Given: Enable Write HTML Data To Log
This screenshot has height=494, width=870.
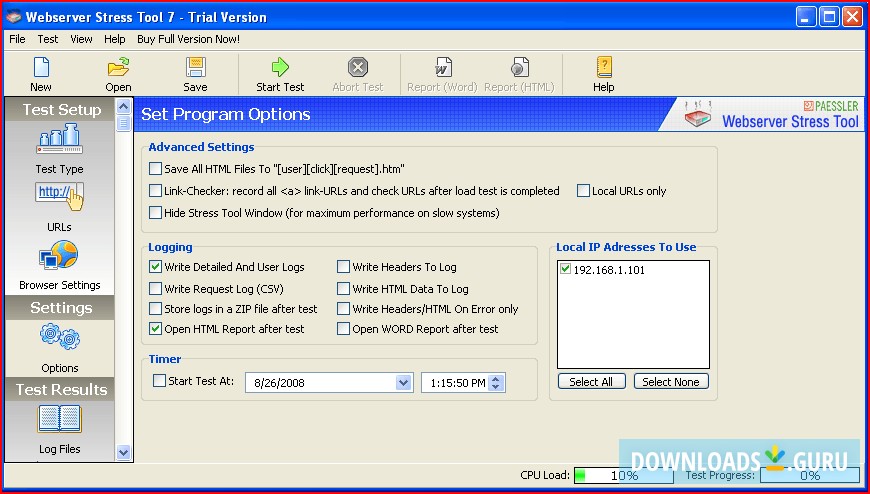Looking at the screenshot, I should point(343,289).
